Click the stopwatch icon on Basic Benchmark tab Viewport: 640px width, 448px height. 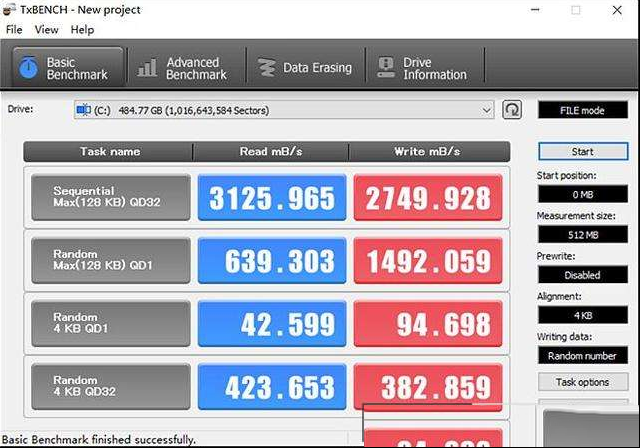(28, 68)
